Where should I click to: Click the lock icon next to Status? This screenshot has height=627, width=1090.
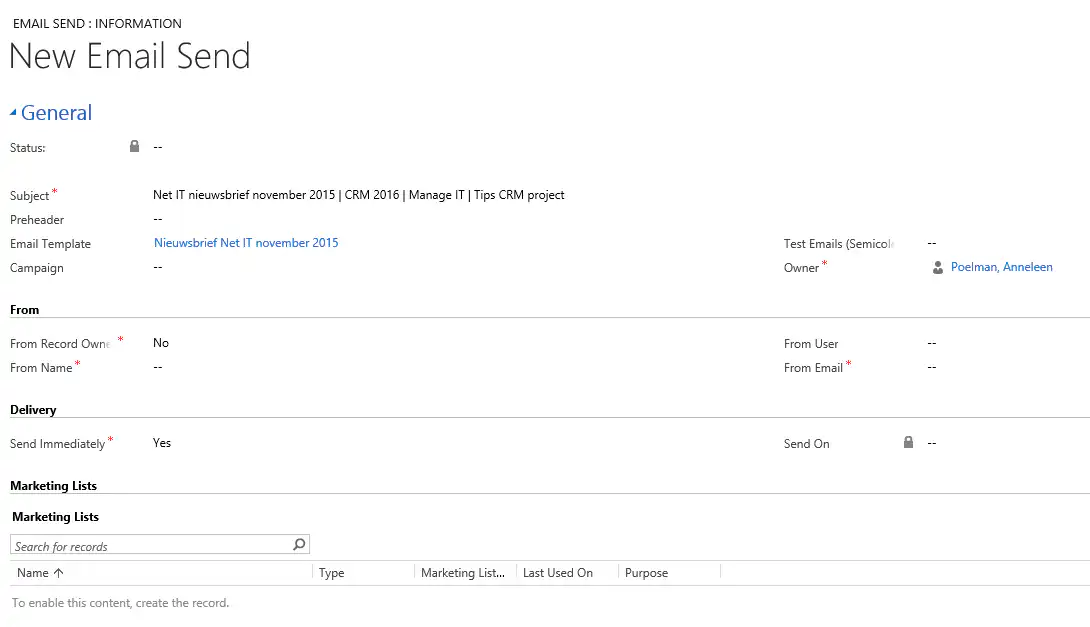[x=135, y=147]
